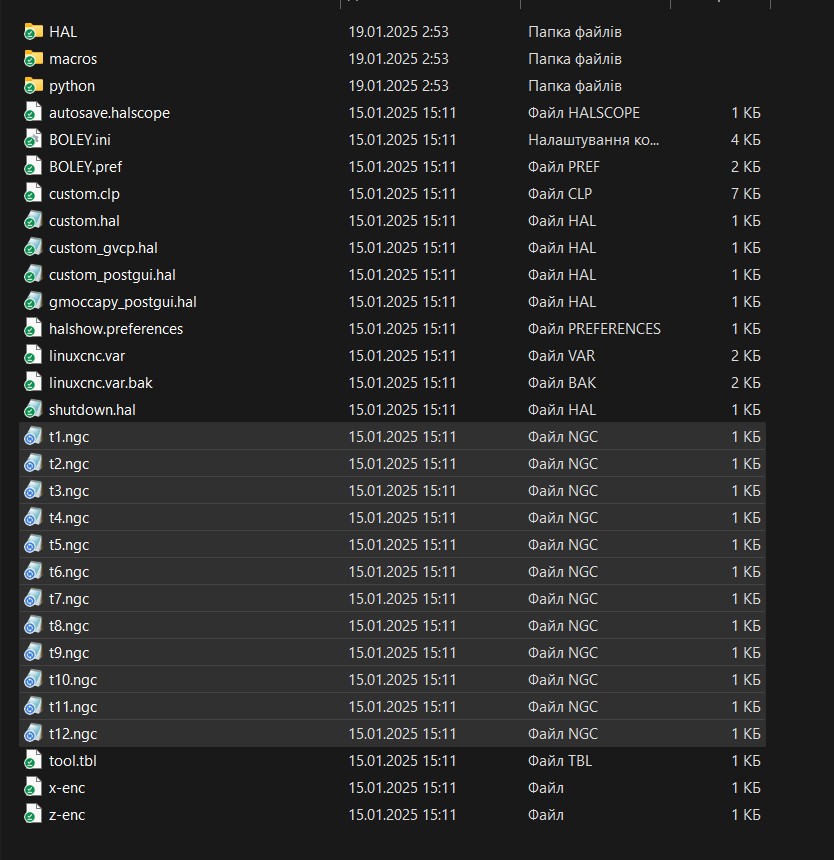The height and width of the screenshot is (860, 834).
Task: Click the '7 КБ' size cell
Action: coord(745,194)
